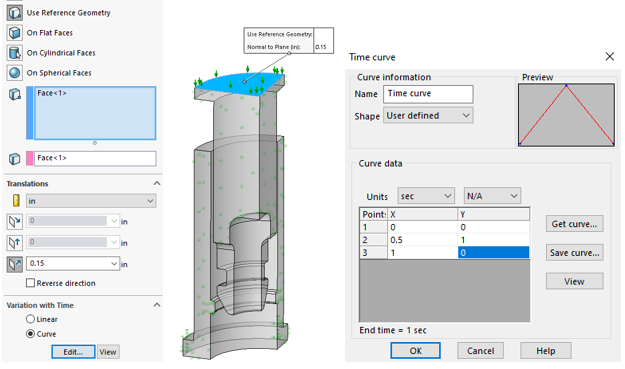The height and width of the screenshot is (369, 625).
Task: Select point 1 Y cell '0'
Action: click(x=493, y=227)
